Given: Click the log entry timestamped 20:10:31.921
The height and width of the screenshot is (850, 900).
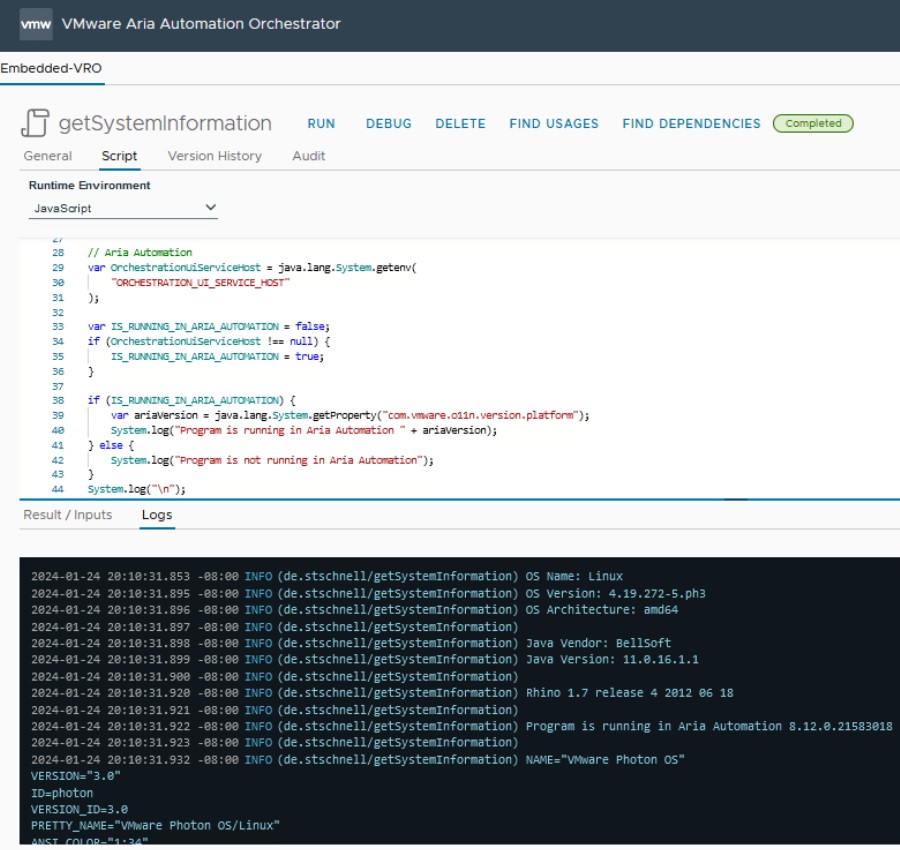Looking at the screenshot, I should click(x=275, y=710).
